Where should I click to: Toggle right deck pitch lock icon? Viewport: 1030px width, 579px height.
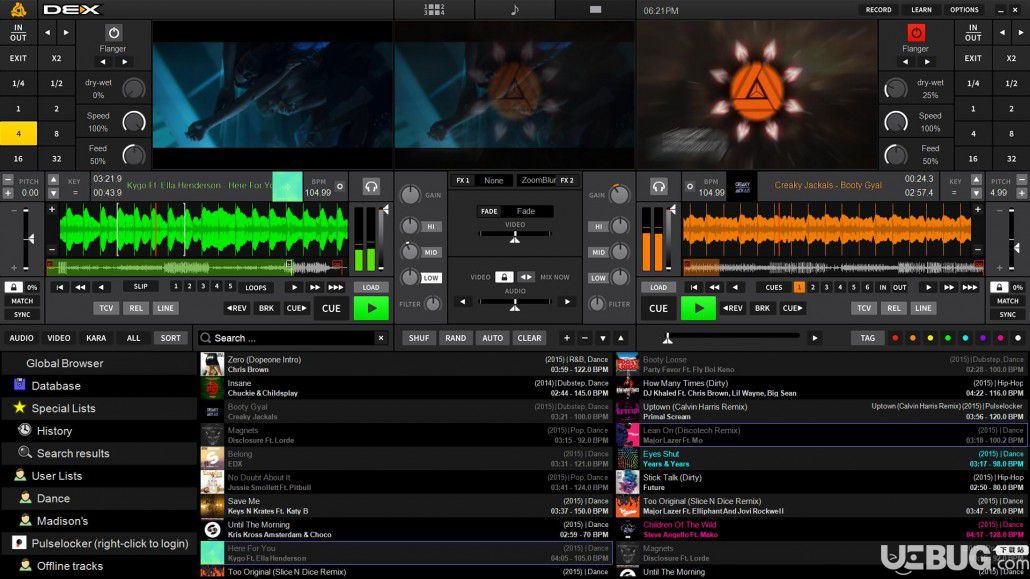pos(998,287)
